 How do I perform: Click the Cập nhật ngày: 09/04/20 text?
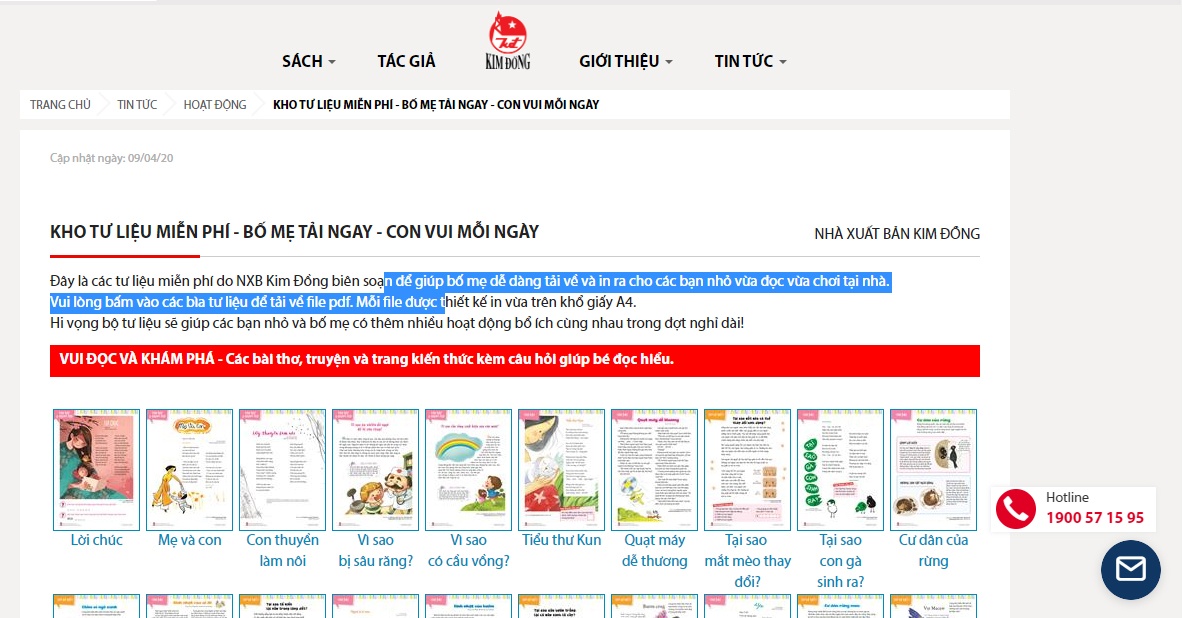coord(112,158)
